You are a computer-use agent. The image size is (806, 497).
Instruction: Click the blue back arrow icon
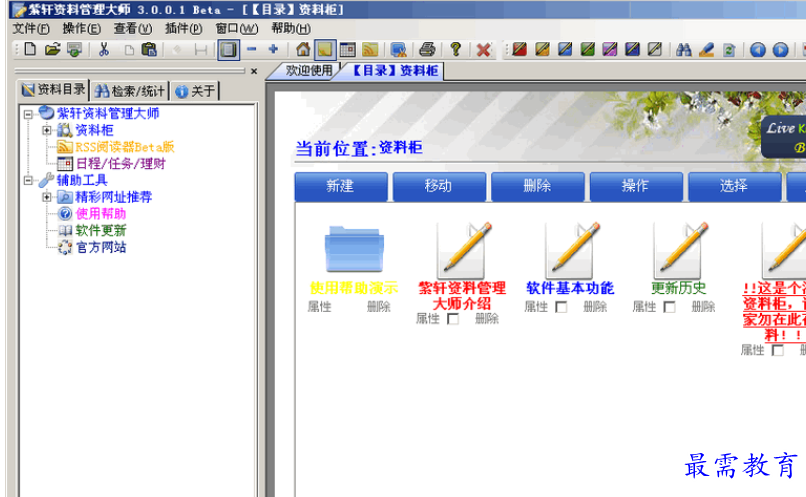tap(758, 50)
